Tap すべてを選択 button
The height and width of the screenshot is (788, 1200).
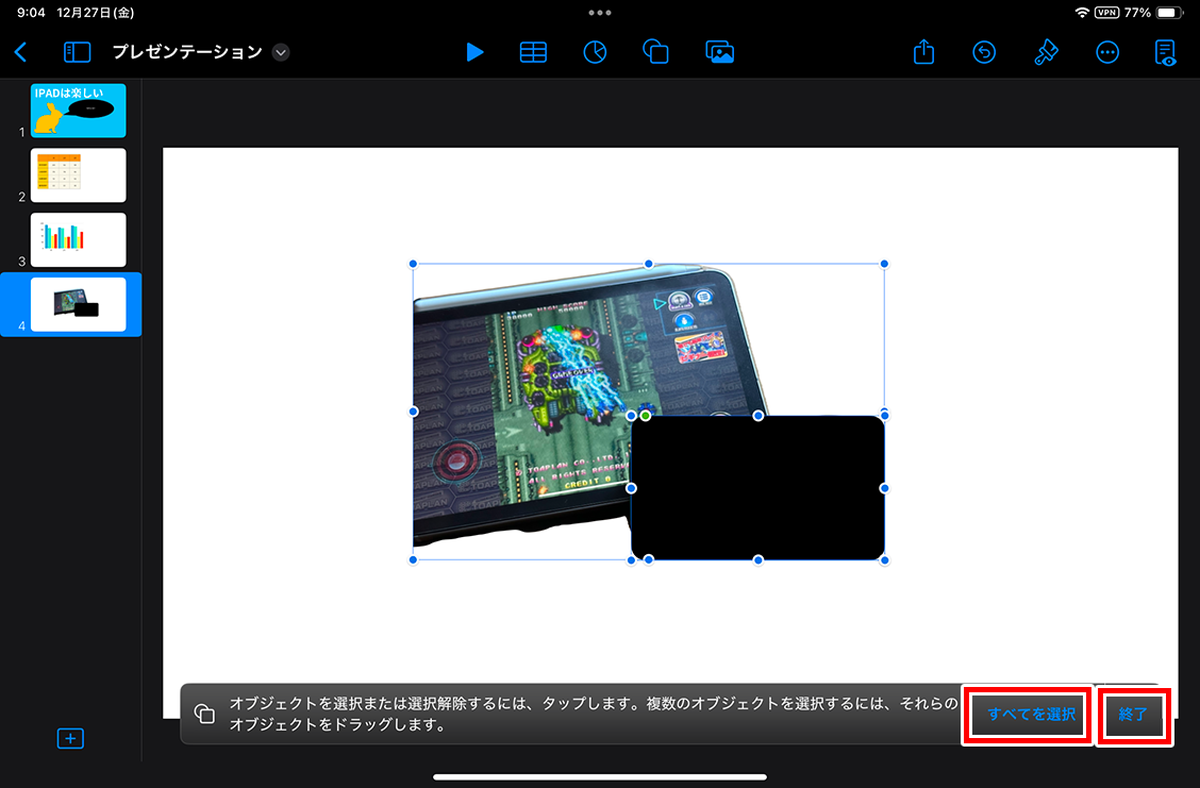pos(1031,714)
